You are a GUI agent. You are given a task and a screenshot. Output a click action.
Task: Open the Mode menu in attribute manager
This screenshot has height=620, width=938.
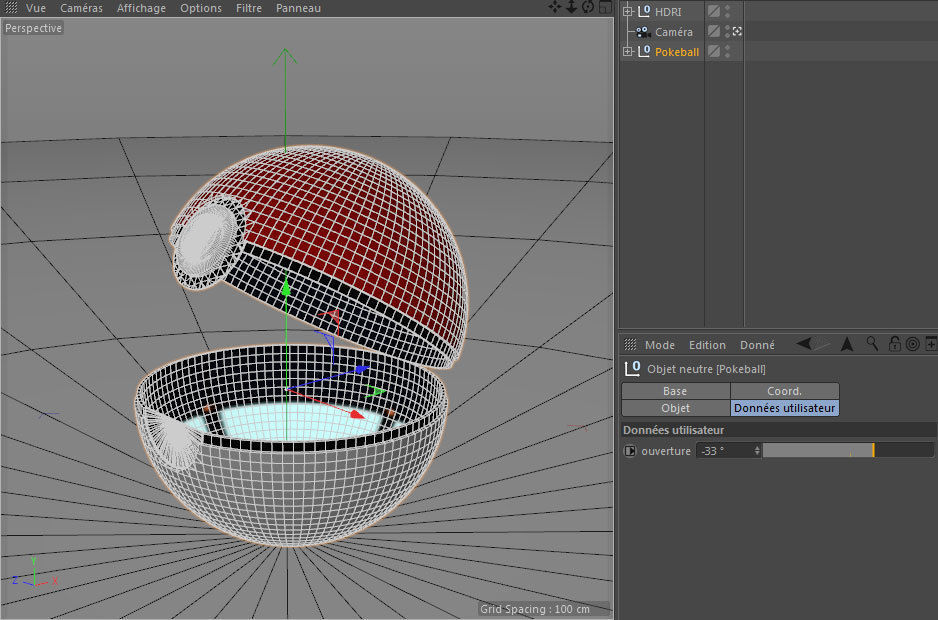[660, 345]
